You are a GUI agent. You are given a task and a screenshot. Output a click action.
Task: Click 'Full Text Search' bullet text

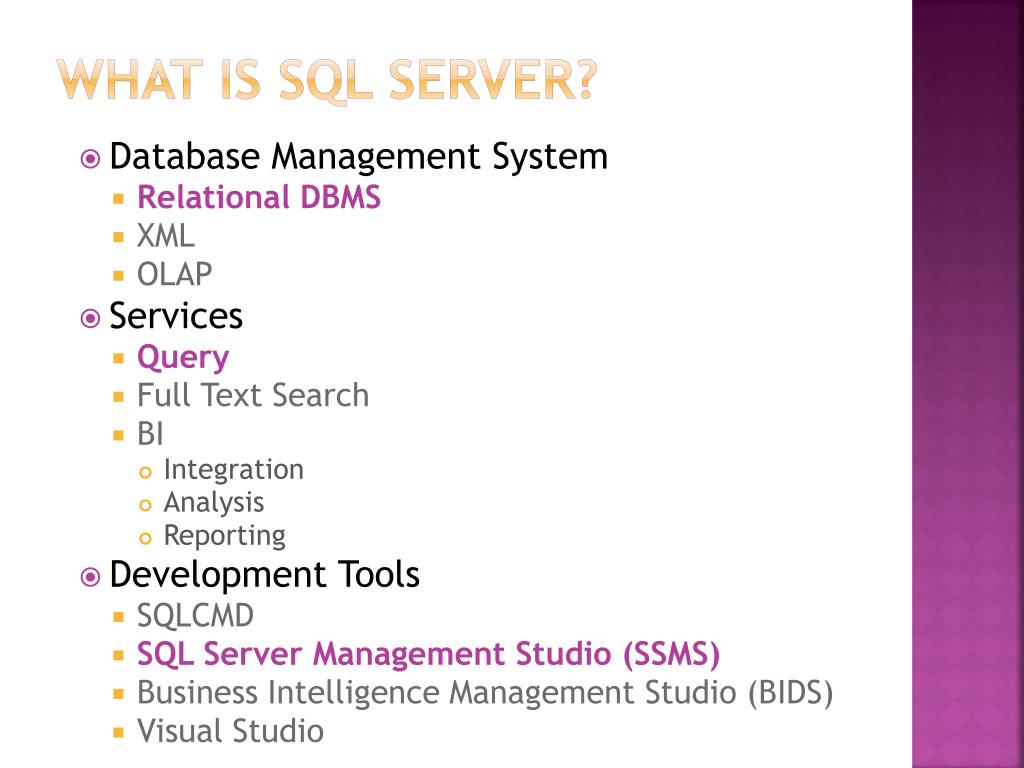[253, 395]
